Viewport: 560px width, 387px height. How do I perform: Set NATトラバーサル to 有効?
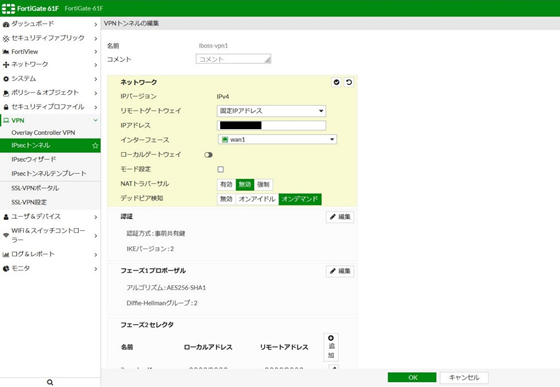(x=226, y=185)
